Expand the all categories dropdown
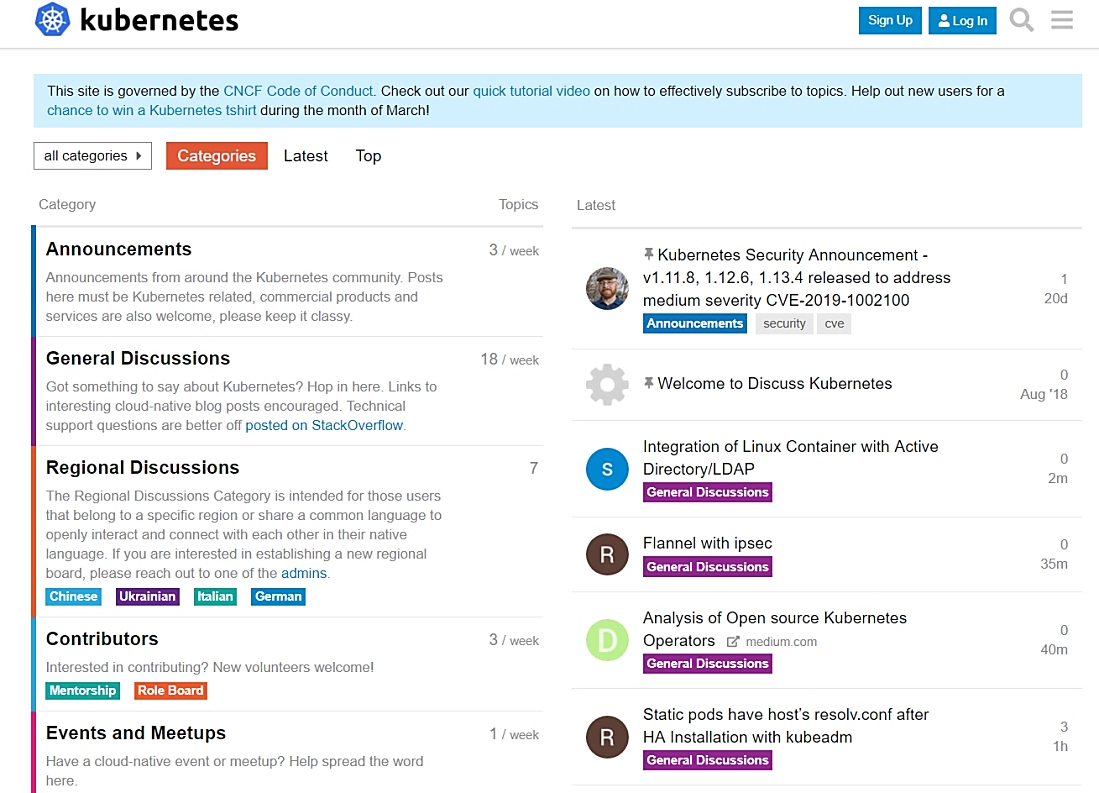 pos(92,156)
